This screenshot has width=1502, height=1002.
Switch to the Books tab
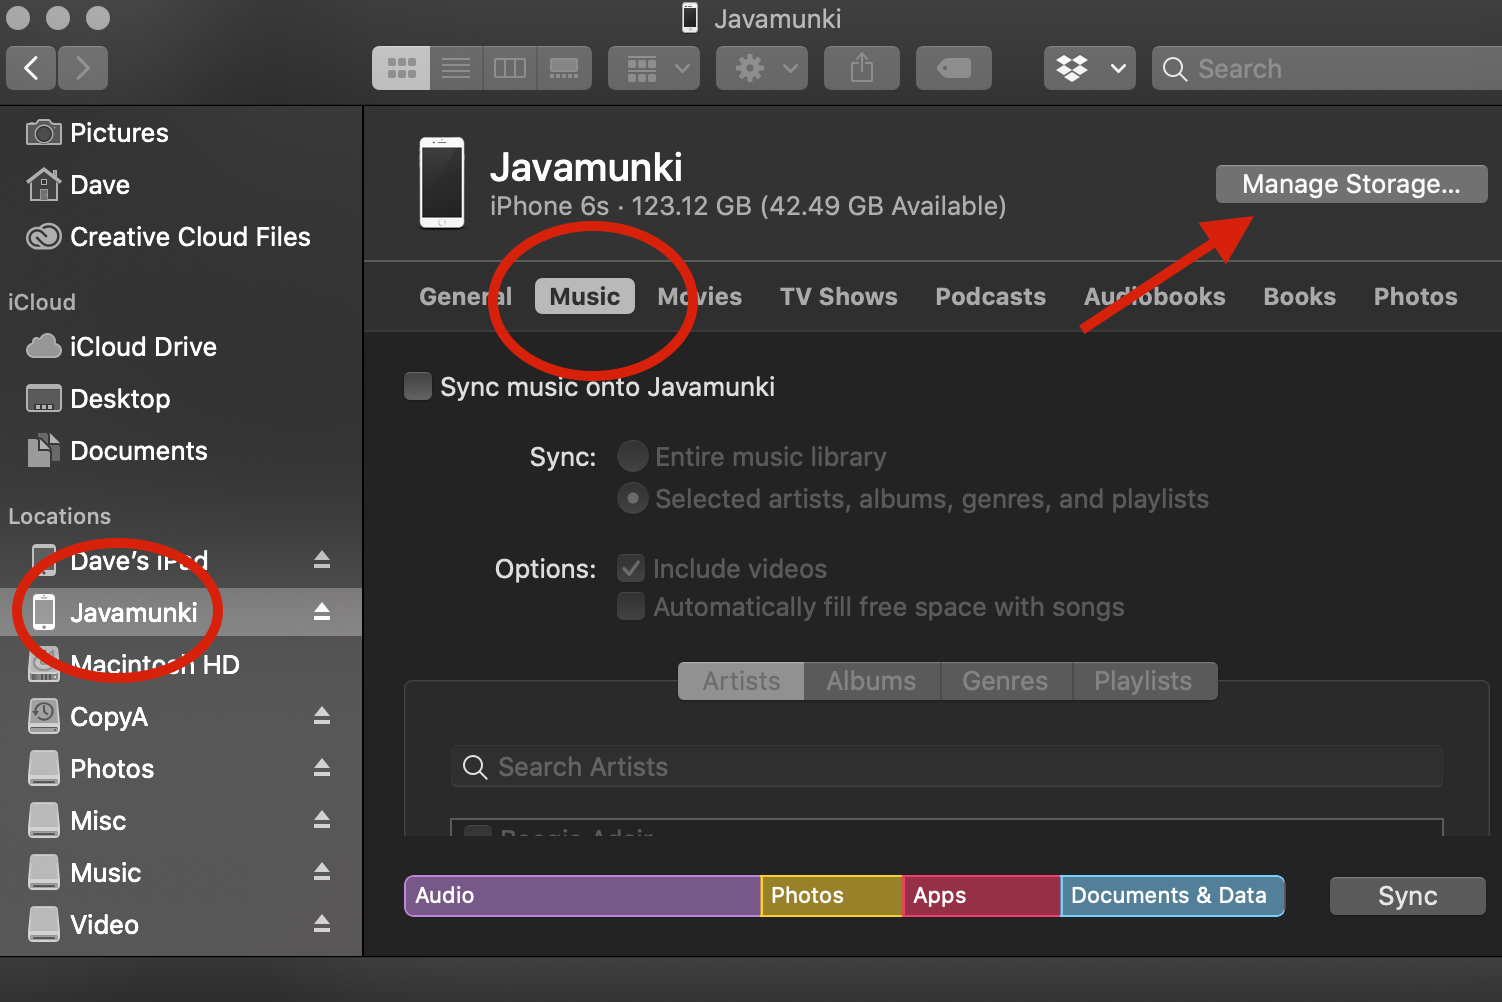point(1300,296)
